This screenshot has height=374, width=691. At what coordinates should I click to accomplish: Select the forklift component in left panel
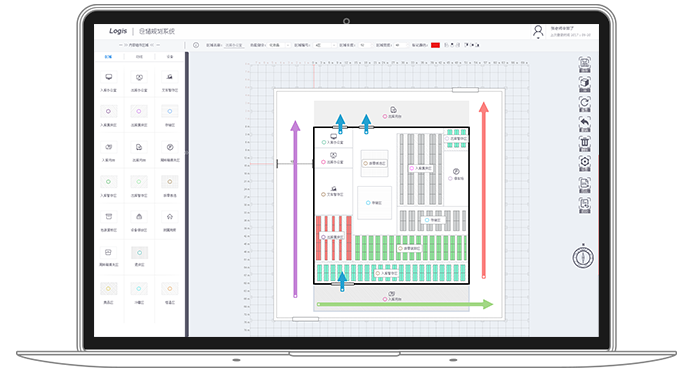[x=170, y=77]
